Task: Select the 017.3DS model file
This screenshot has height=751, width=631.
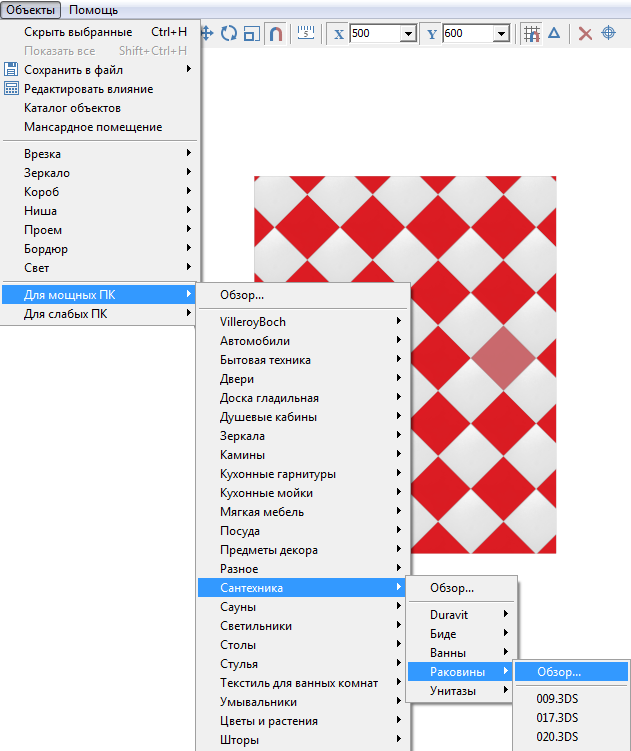Action: (557, 718)
